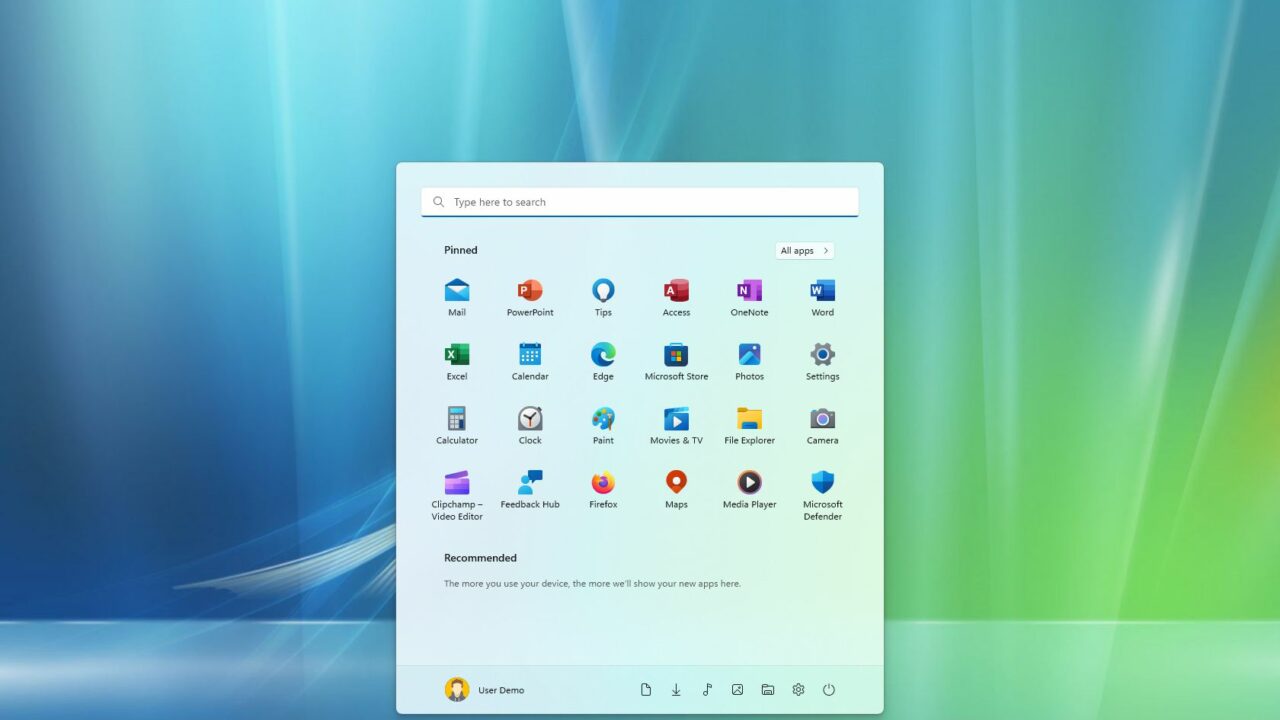Launch Microsoft Access
The image size is (1280, 720).
[x=676, y=298]
